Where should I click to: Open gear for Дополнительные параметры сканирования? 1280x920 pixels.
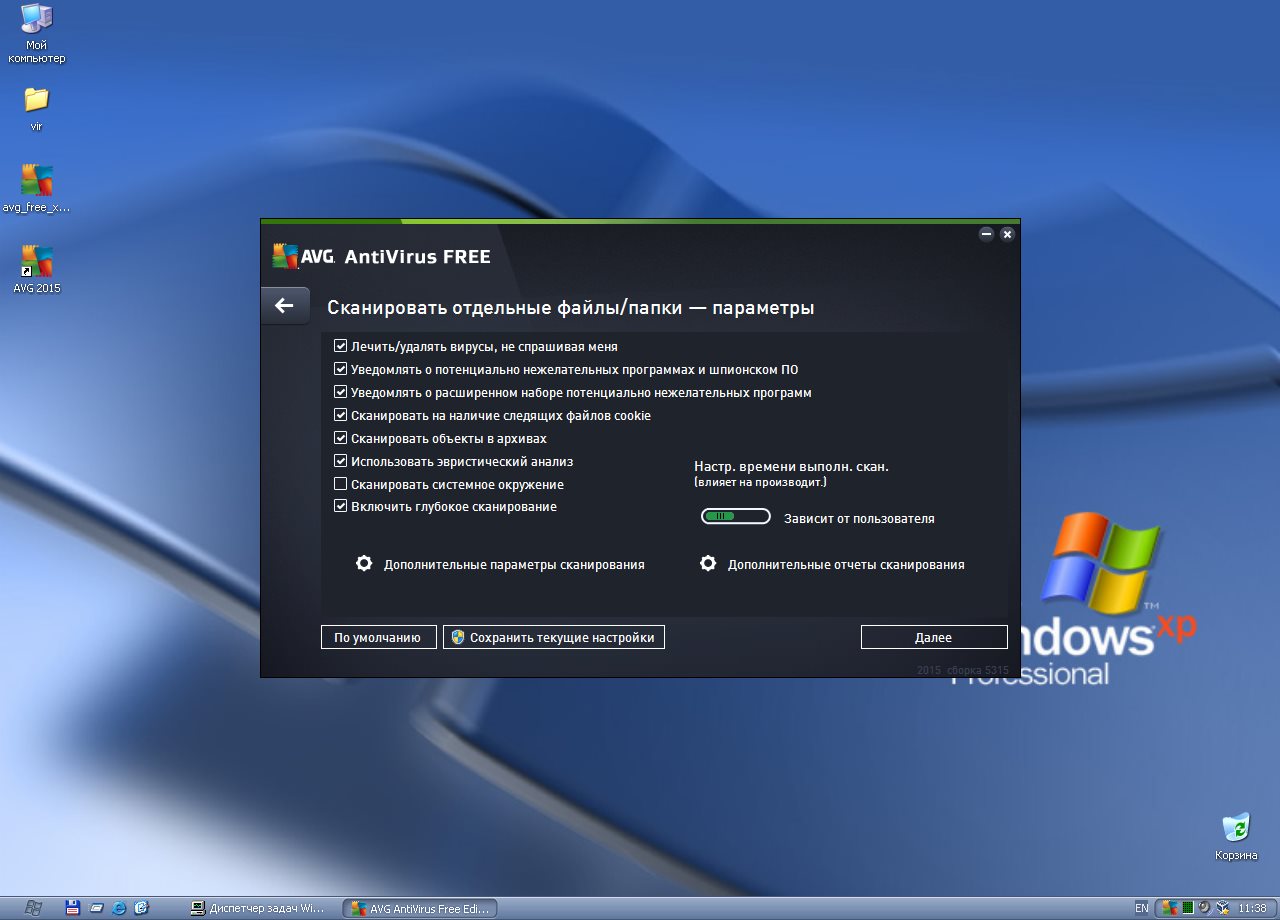(x=364, y=564)
